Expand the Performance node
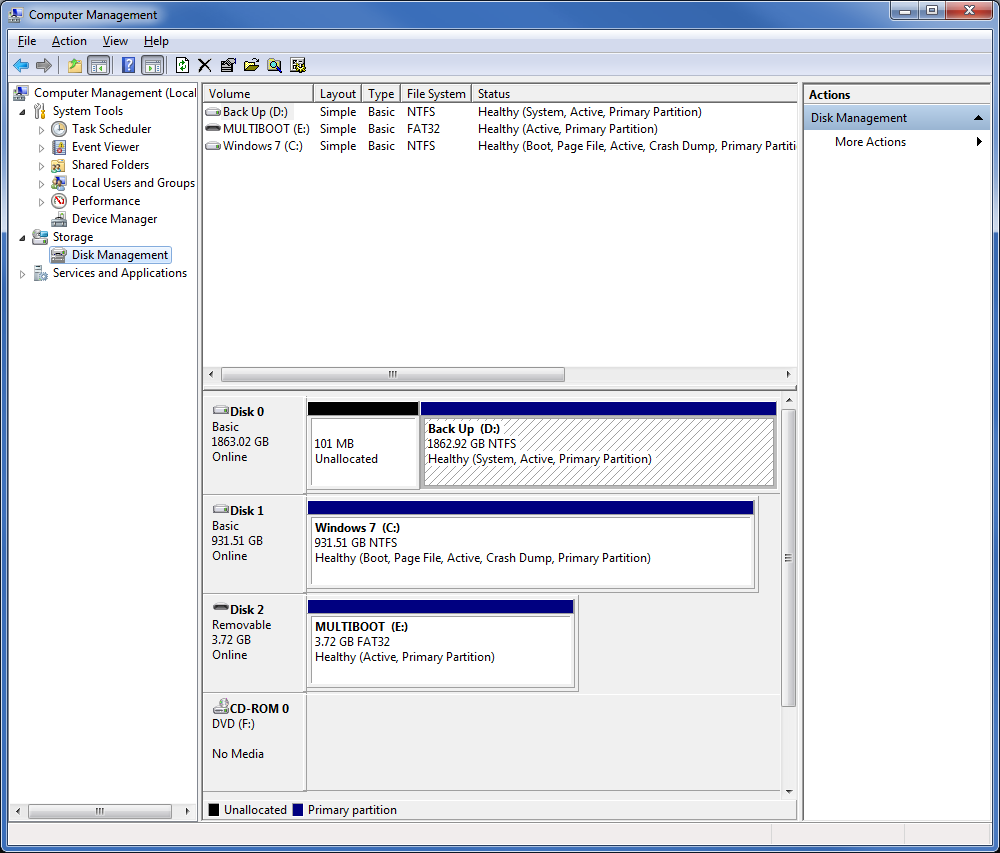This screenshot has height=853, width=1000. point(41,201)
